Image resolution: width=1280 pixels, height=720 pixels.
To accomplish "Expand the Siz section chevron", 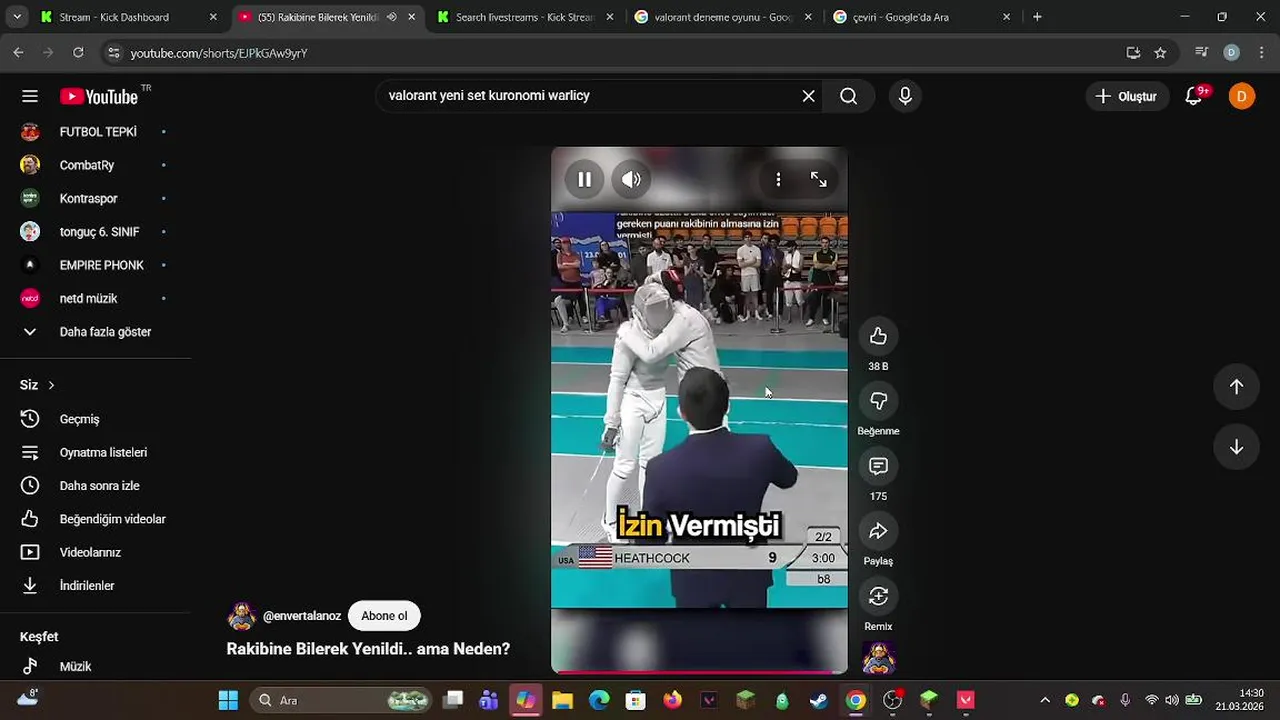I will tap(51, 385).
